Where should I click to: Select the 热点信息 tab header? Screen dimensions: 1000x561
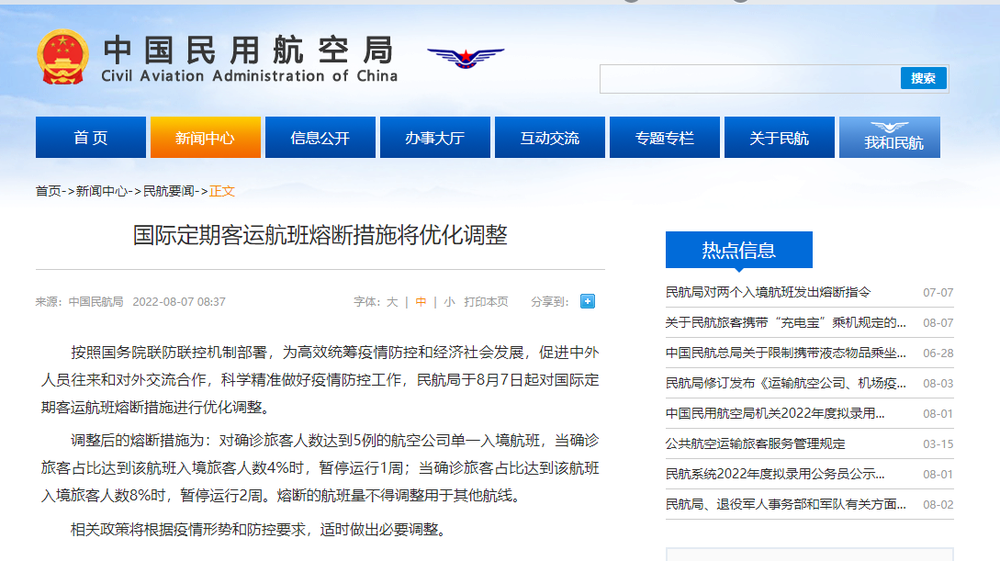739,250
